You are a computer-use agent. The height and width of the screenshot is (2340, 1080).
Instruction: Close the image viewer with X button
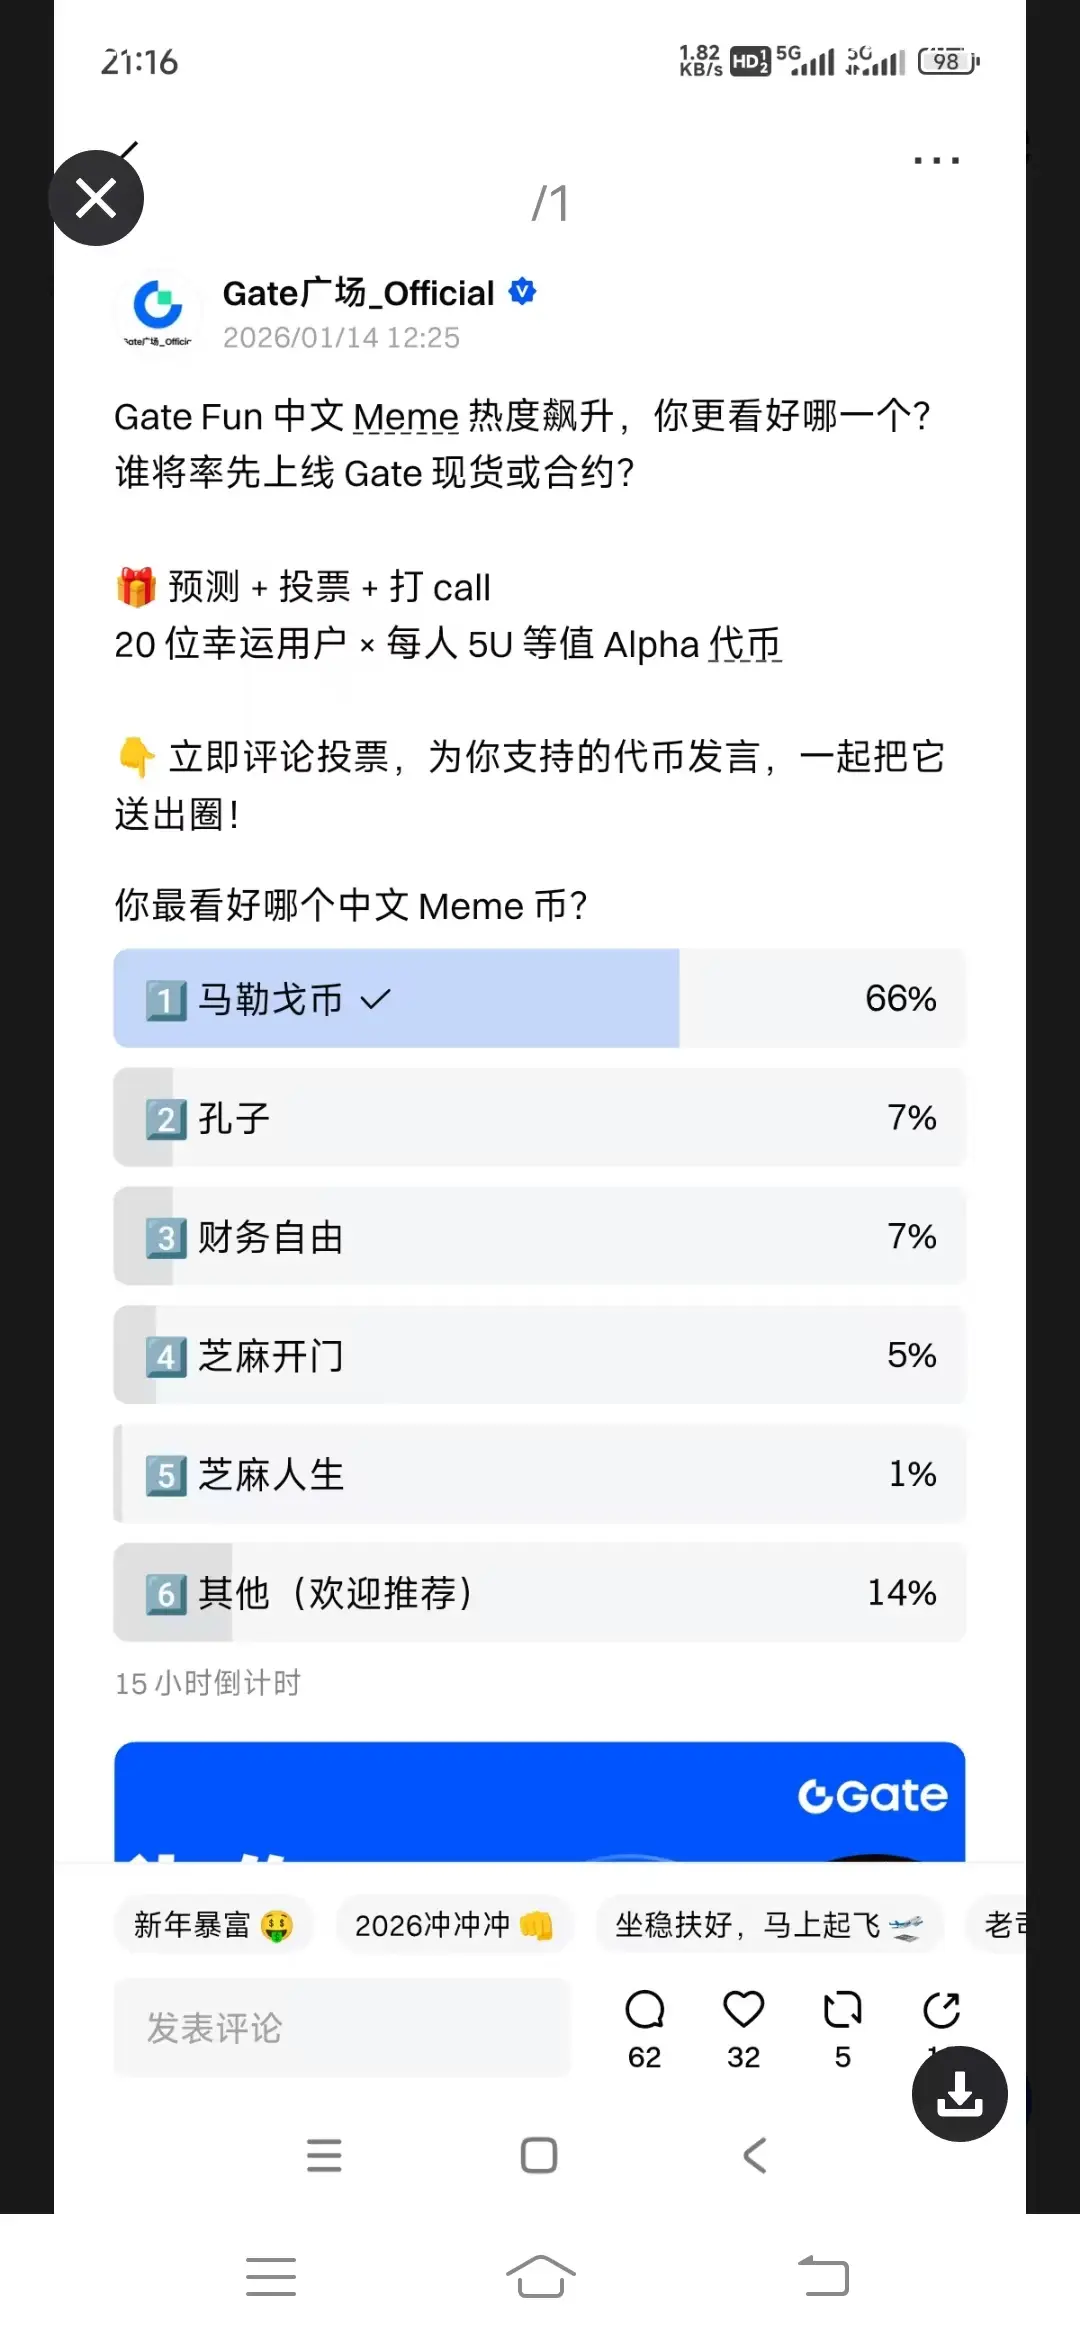click(96, 198)
